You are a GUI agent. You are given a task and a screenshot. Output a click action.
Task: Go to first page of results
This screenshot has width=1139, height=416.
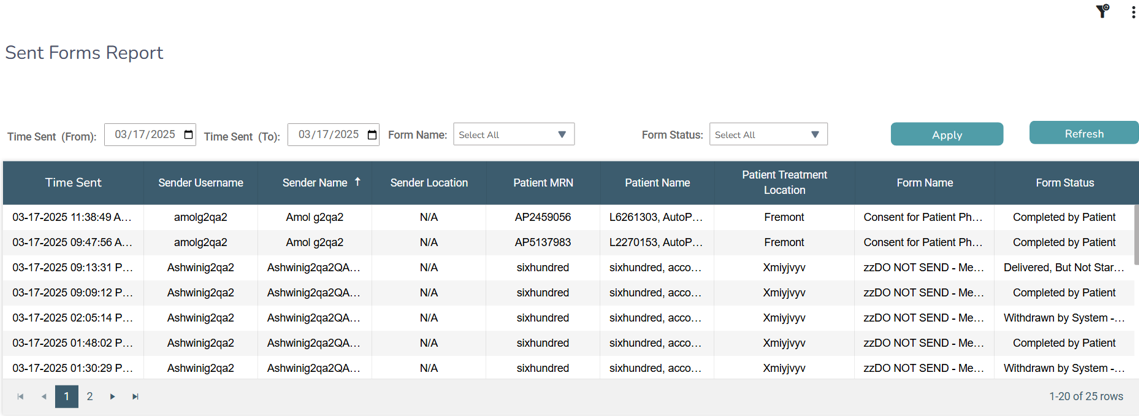click(20, 397)
